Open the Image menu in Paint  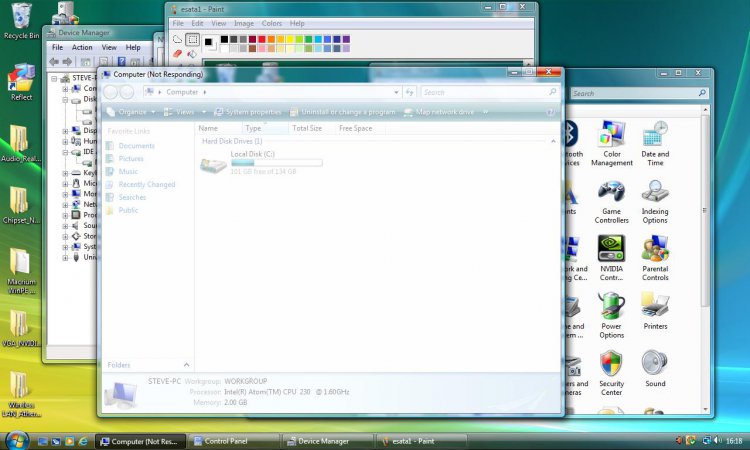point(244,23)
